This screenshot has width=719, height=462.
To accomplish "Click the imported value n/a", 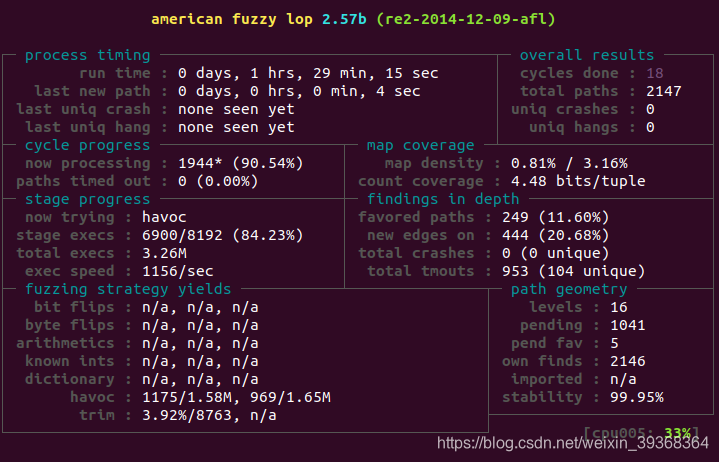I will point(623,380).
